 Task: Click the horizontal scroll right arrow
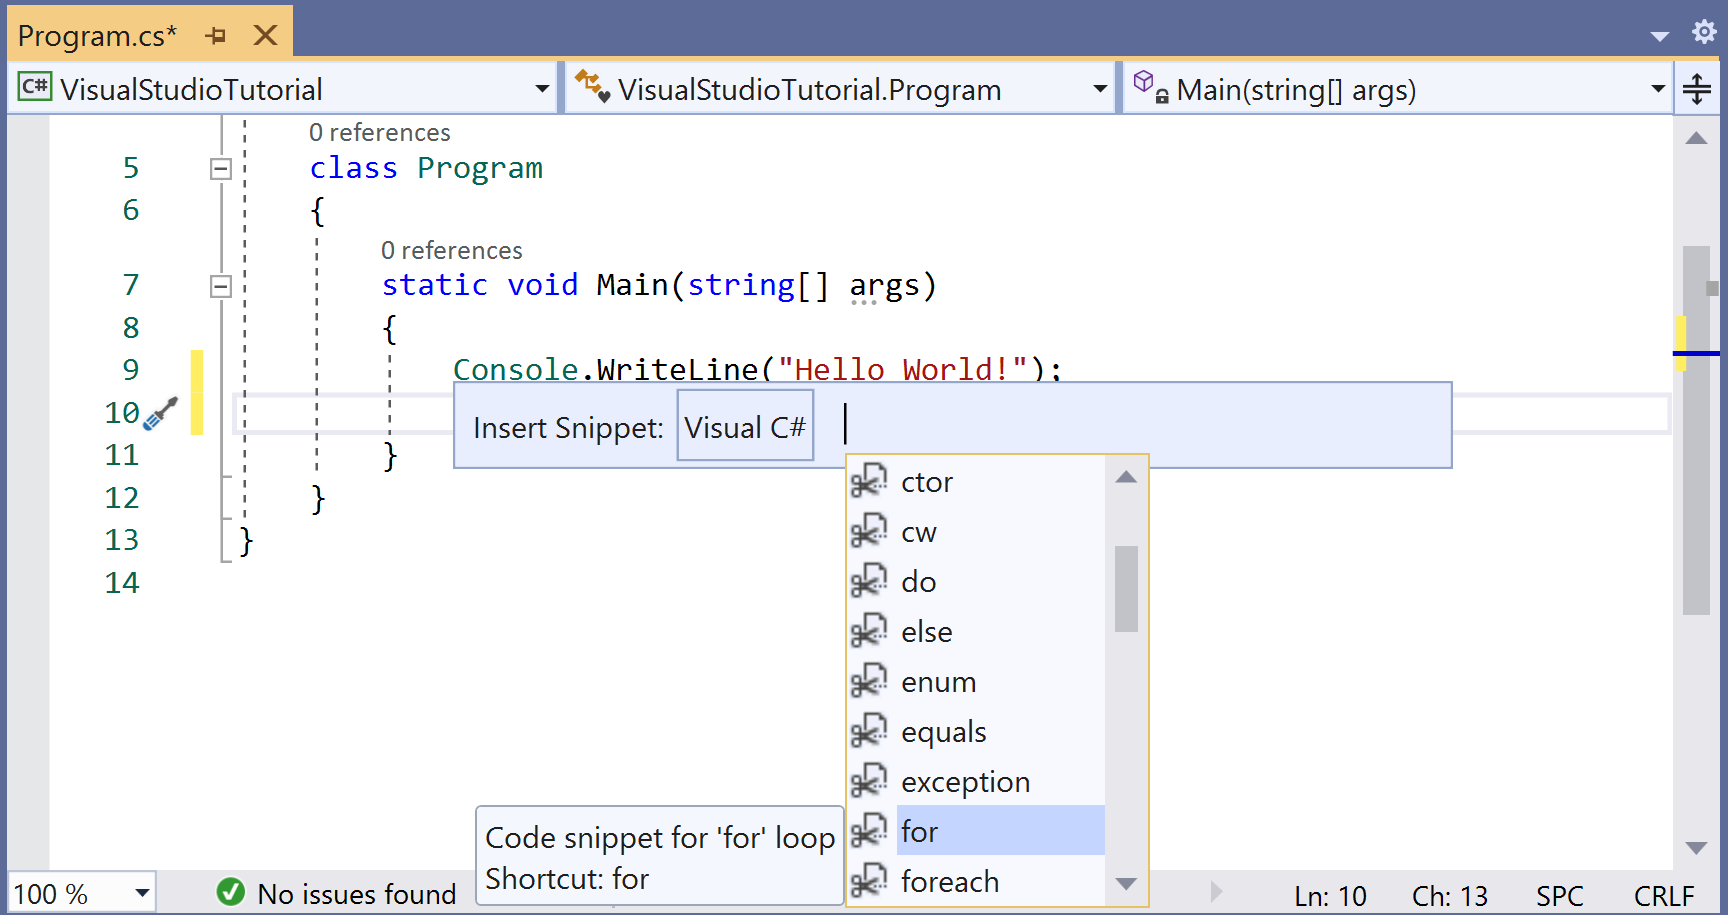tap(1216, 892)
